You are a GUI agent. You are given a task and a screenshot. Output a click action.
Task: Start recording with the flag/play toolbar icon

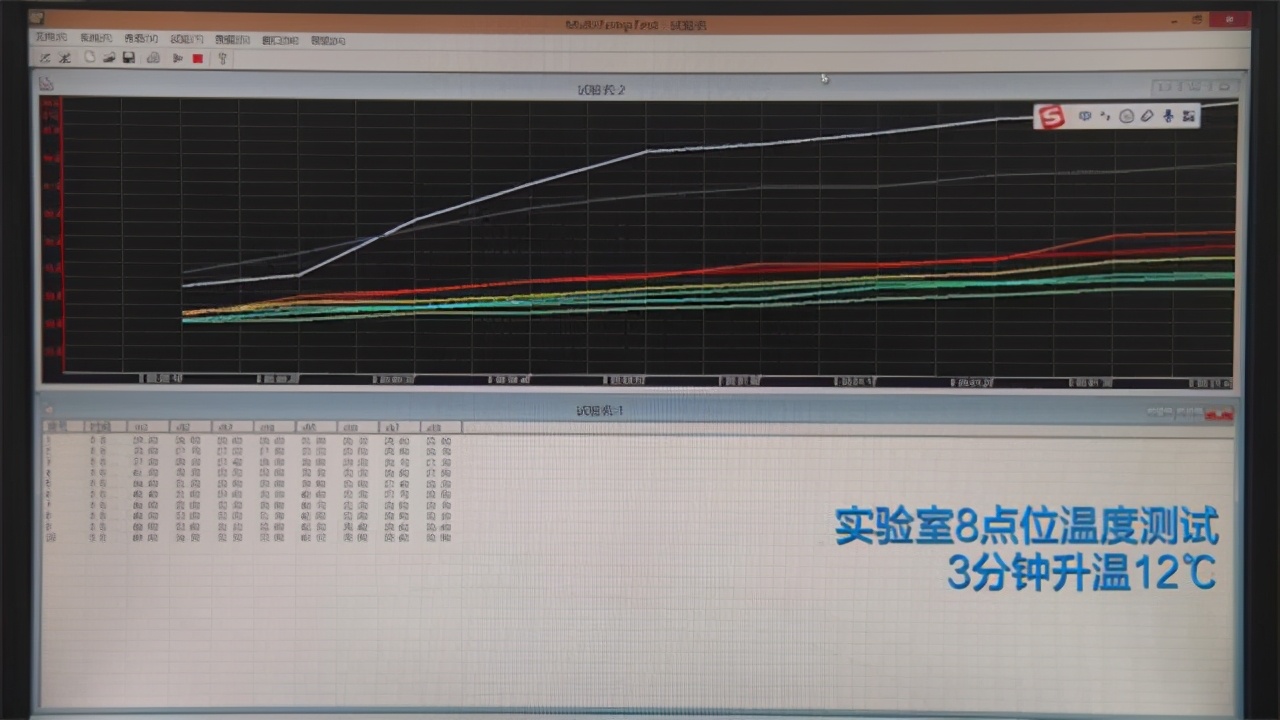[x=178, y=58]
